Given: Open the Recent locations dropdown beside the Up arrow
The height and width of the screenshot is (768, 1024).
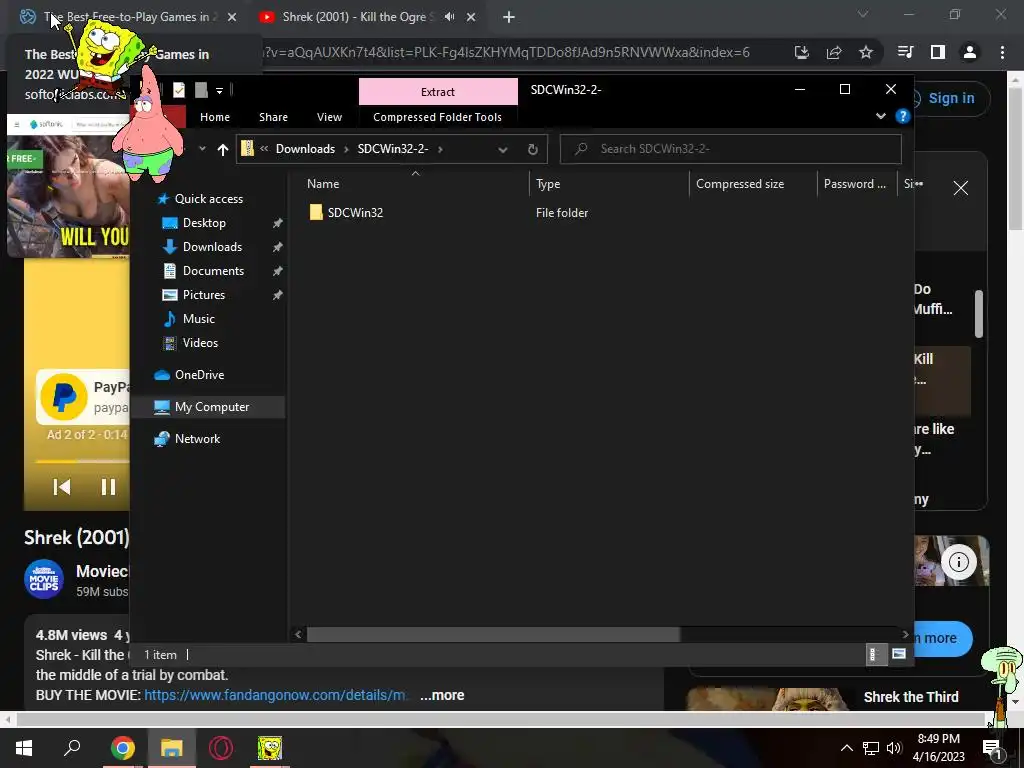Looking at the screenshot, I should click(202, 149).
